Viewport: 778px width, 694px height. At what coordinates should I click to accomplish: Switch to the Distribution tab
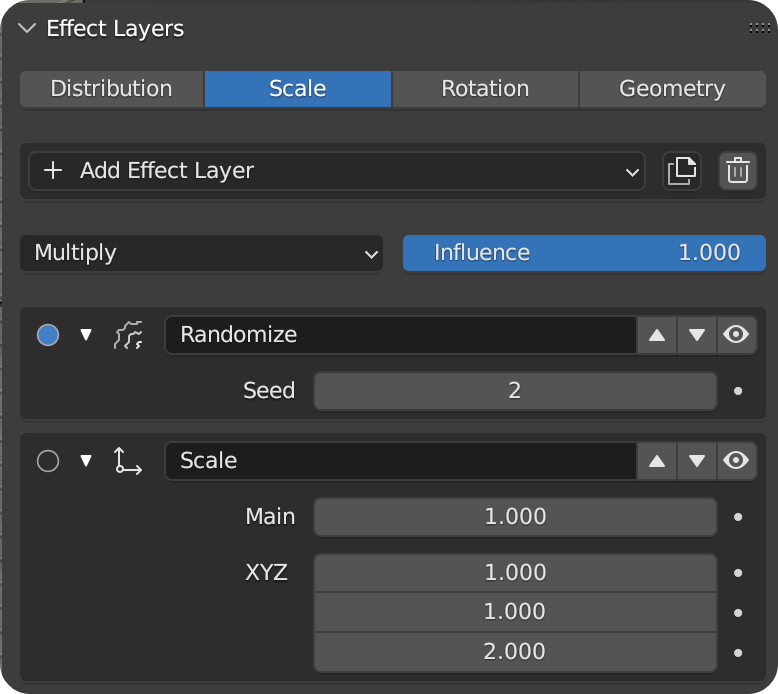(x=112, y=89)
